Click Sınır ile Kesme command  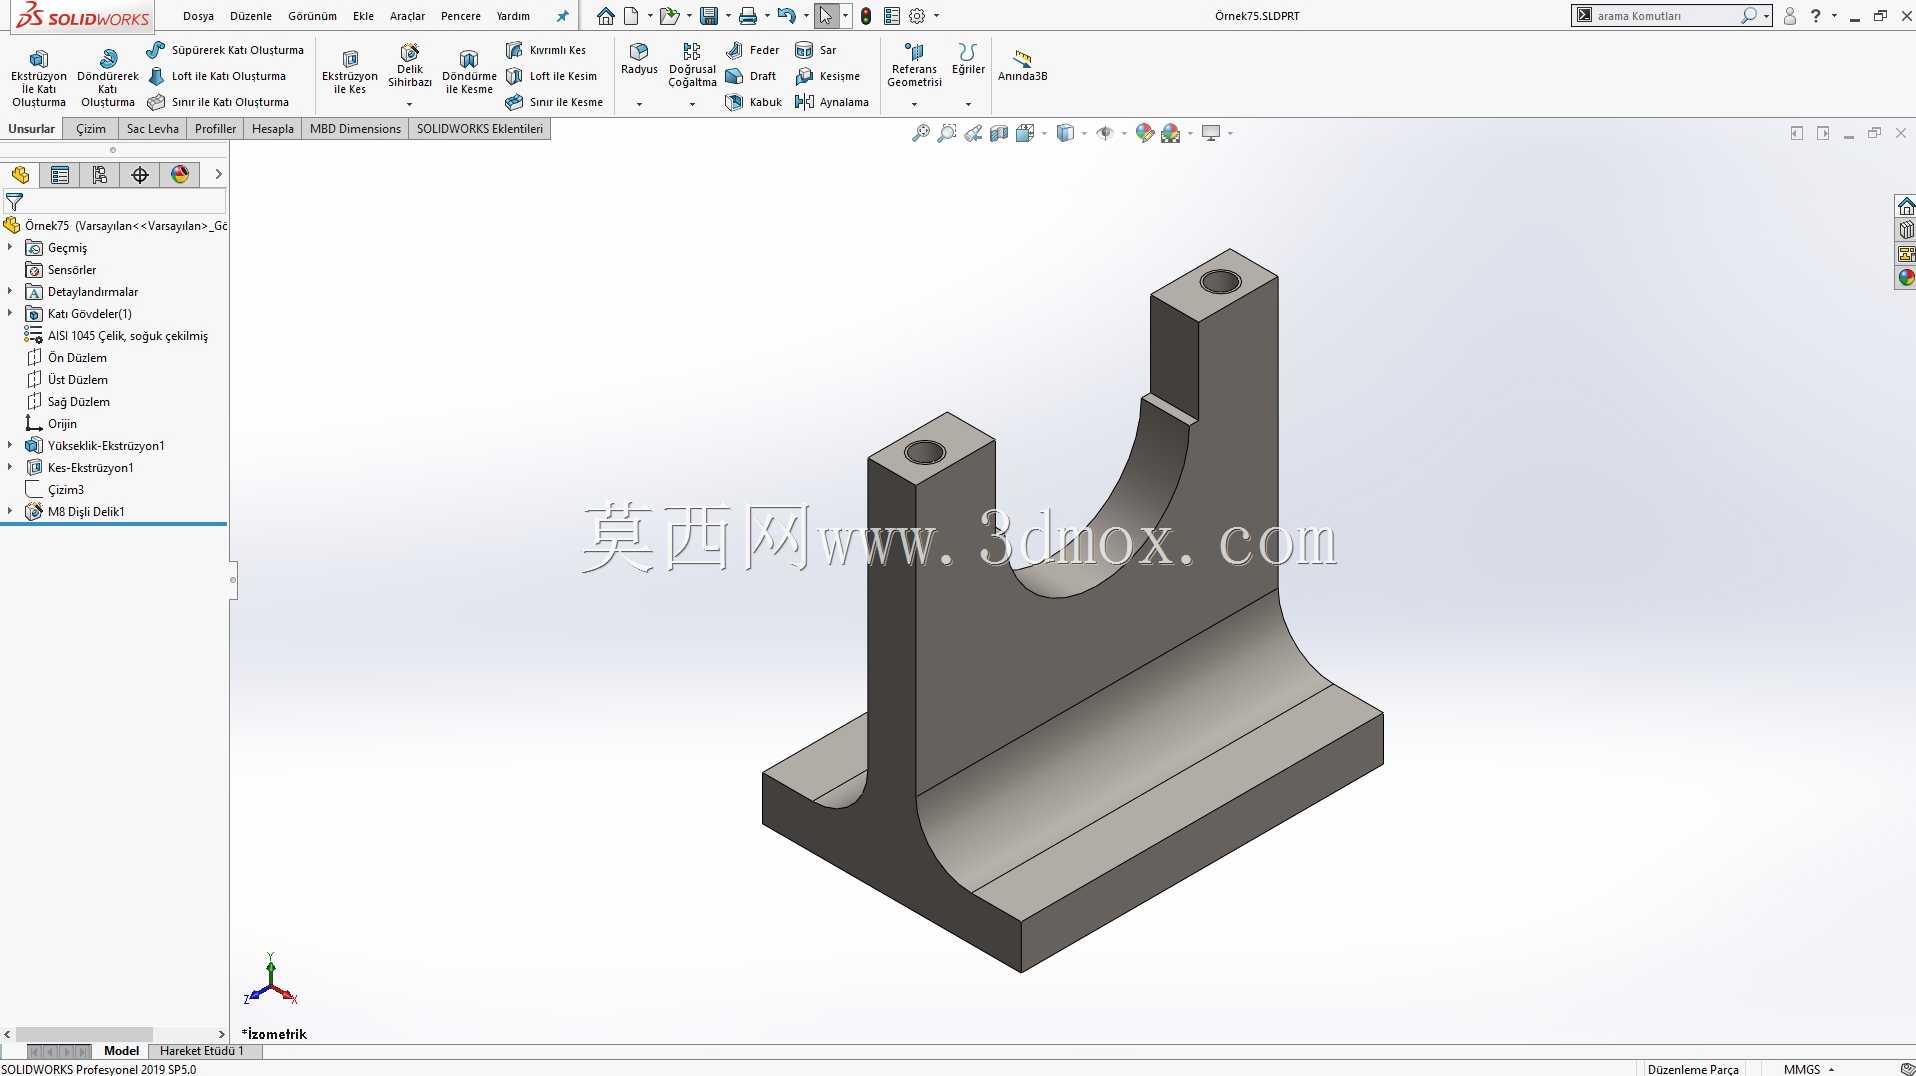pyautogui.click(x=554, y=102)
